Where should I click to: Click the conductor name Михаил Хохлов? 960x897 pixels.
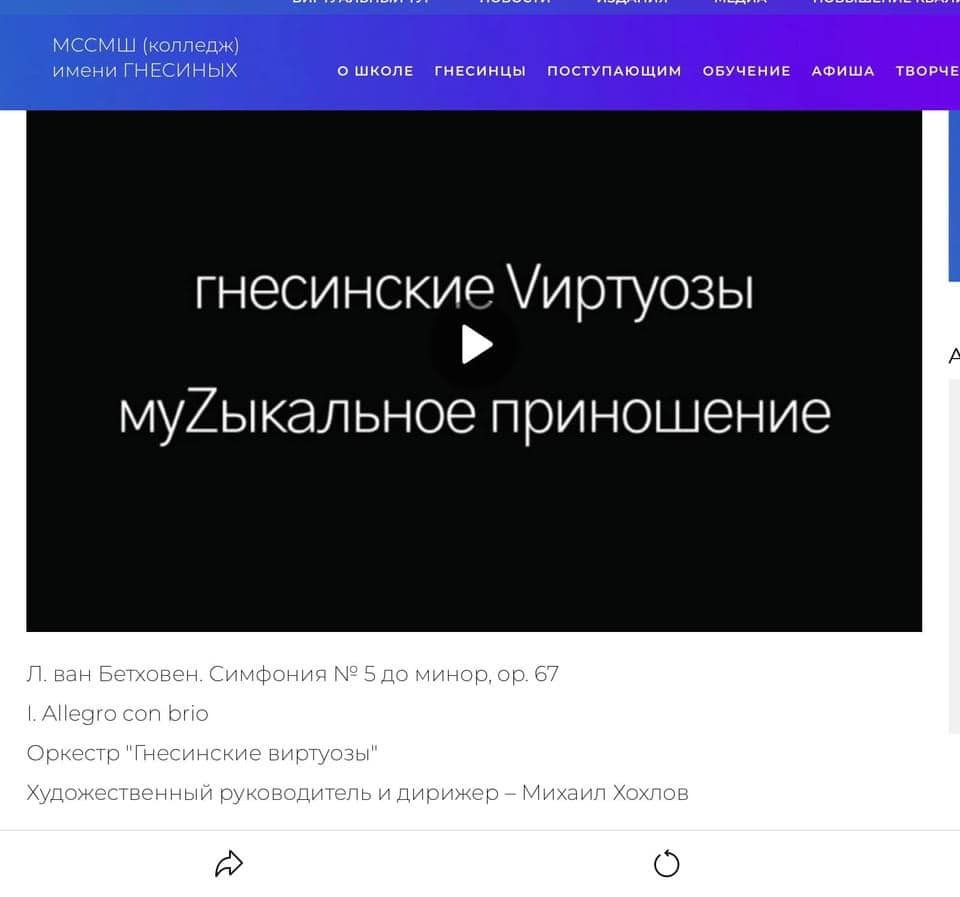(x=605, y=793)
